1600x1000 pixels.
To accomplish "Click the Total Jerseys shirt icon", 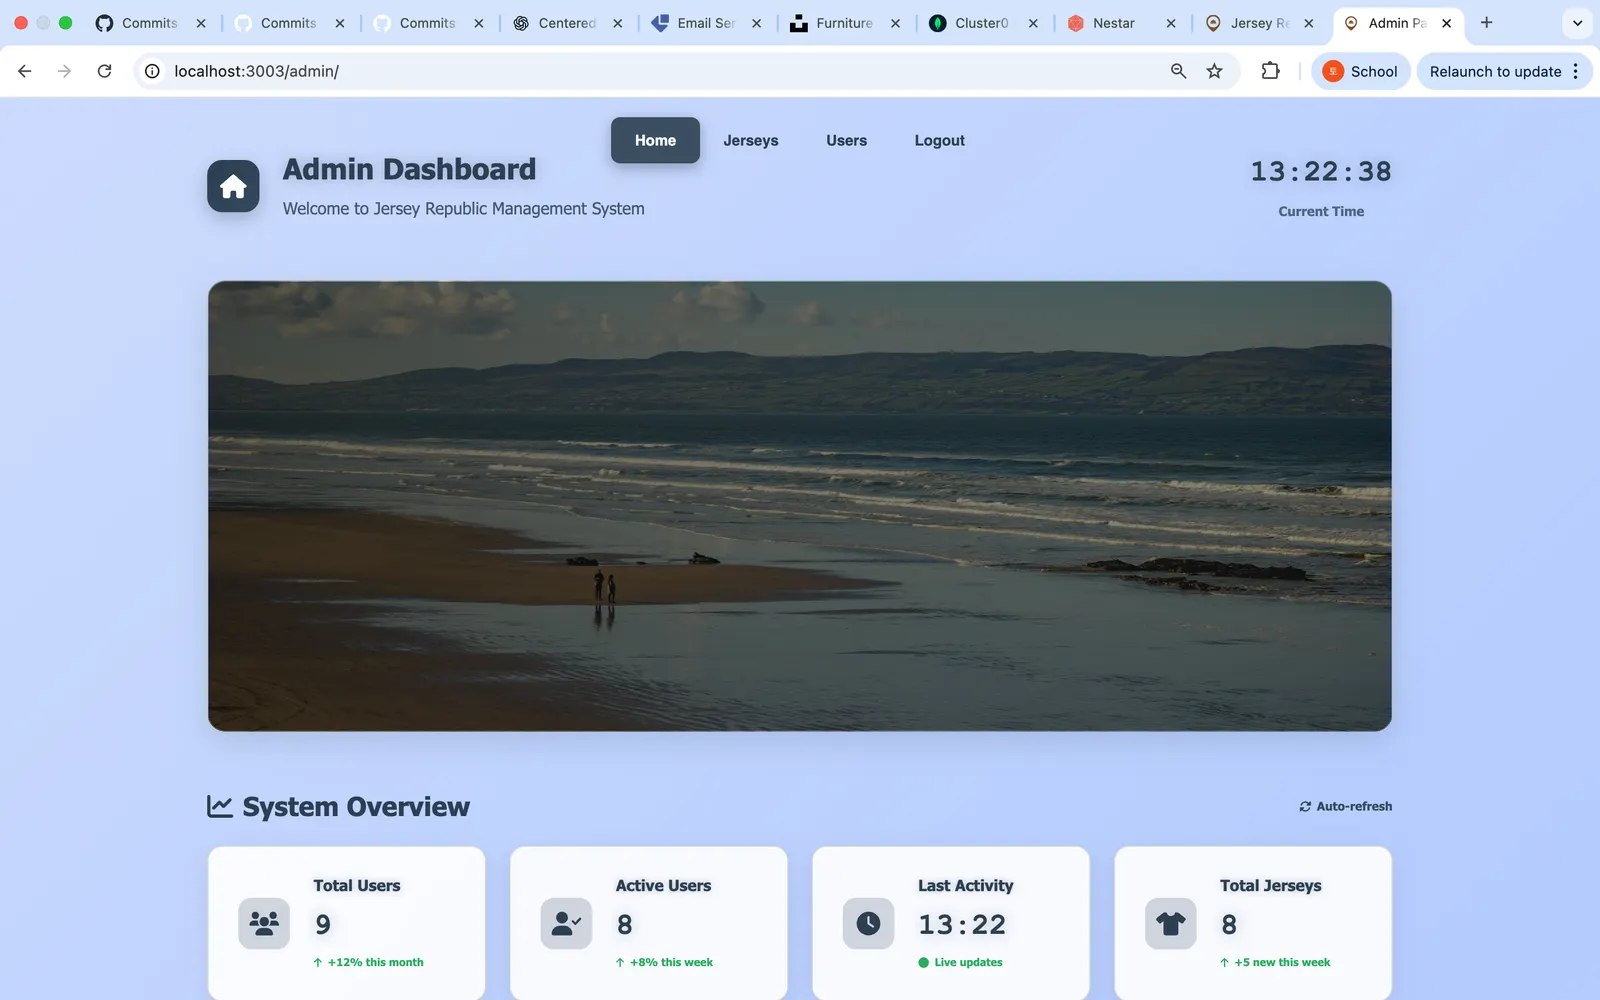I will (x=1170, y=923).
